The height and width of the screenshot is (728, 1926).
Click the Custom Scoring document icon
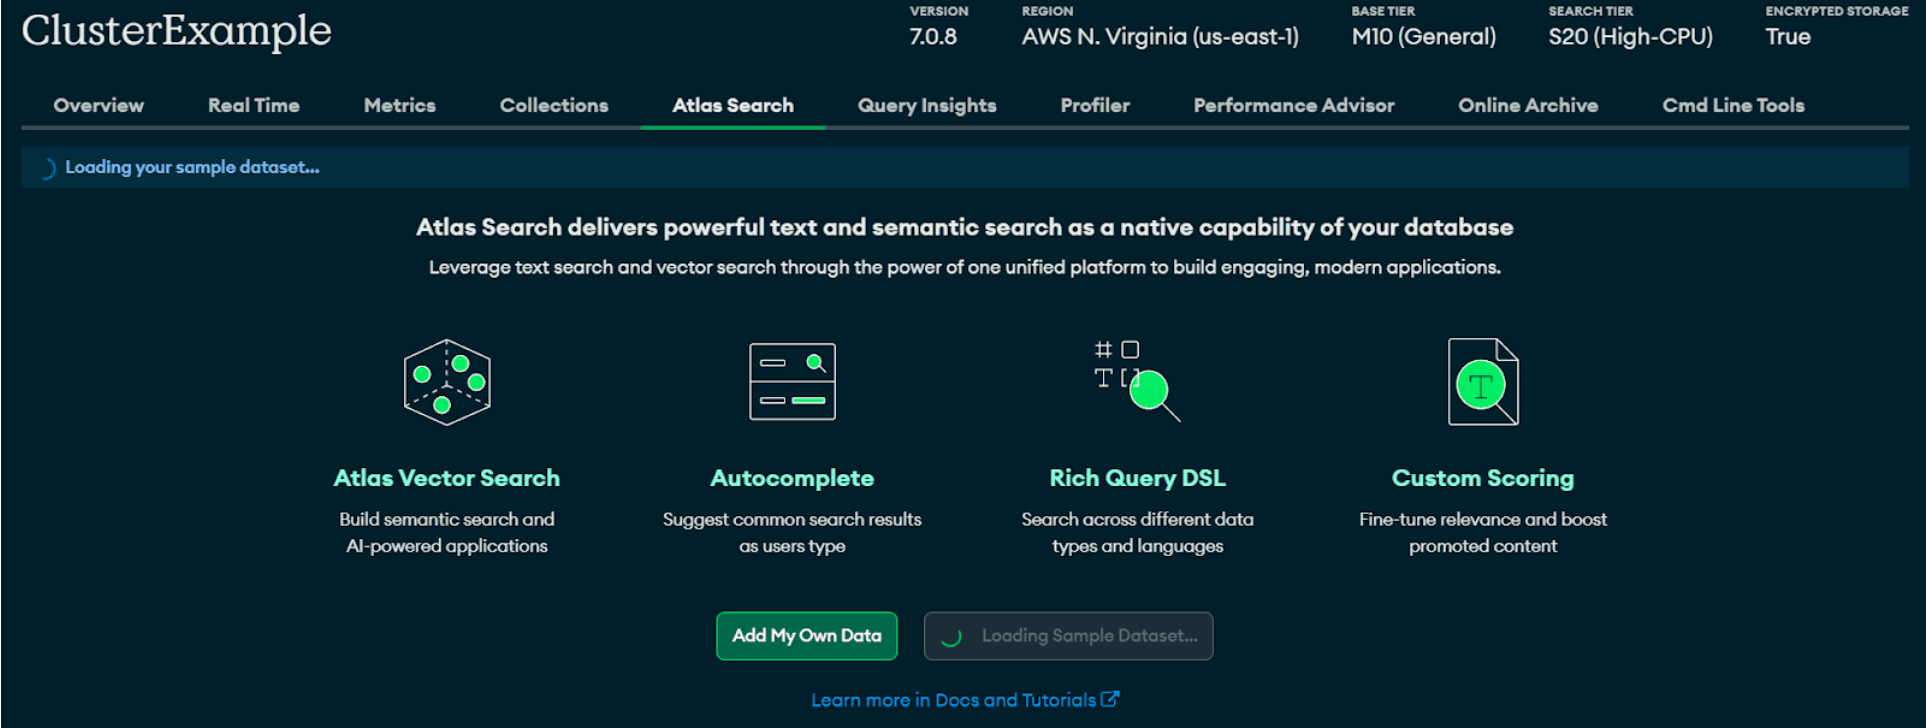coord(1483,382)
